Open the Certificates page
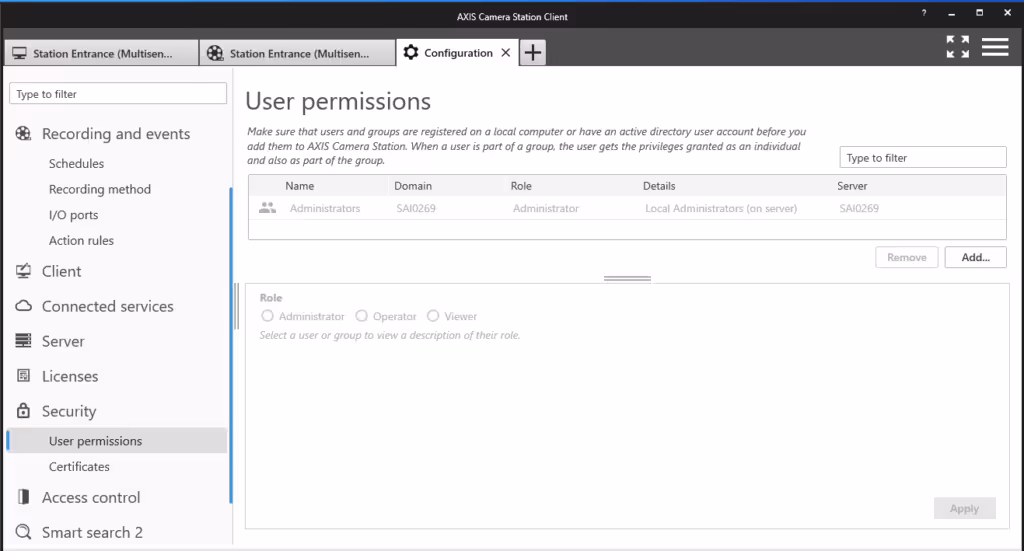Image resolution: width=1024 pixels, height=551 pixels. (79, 466)
